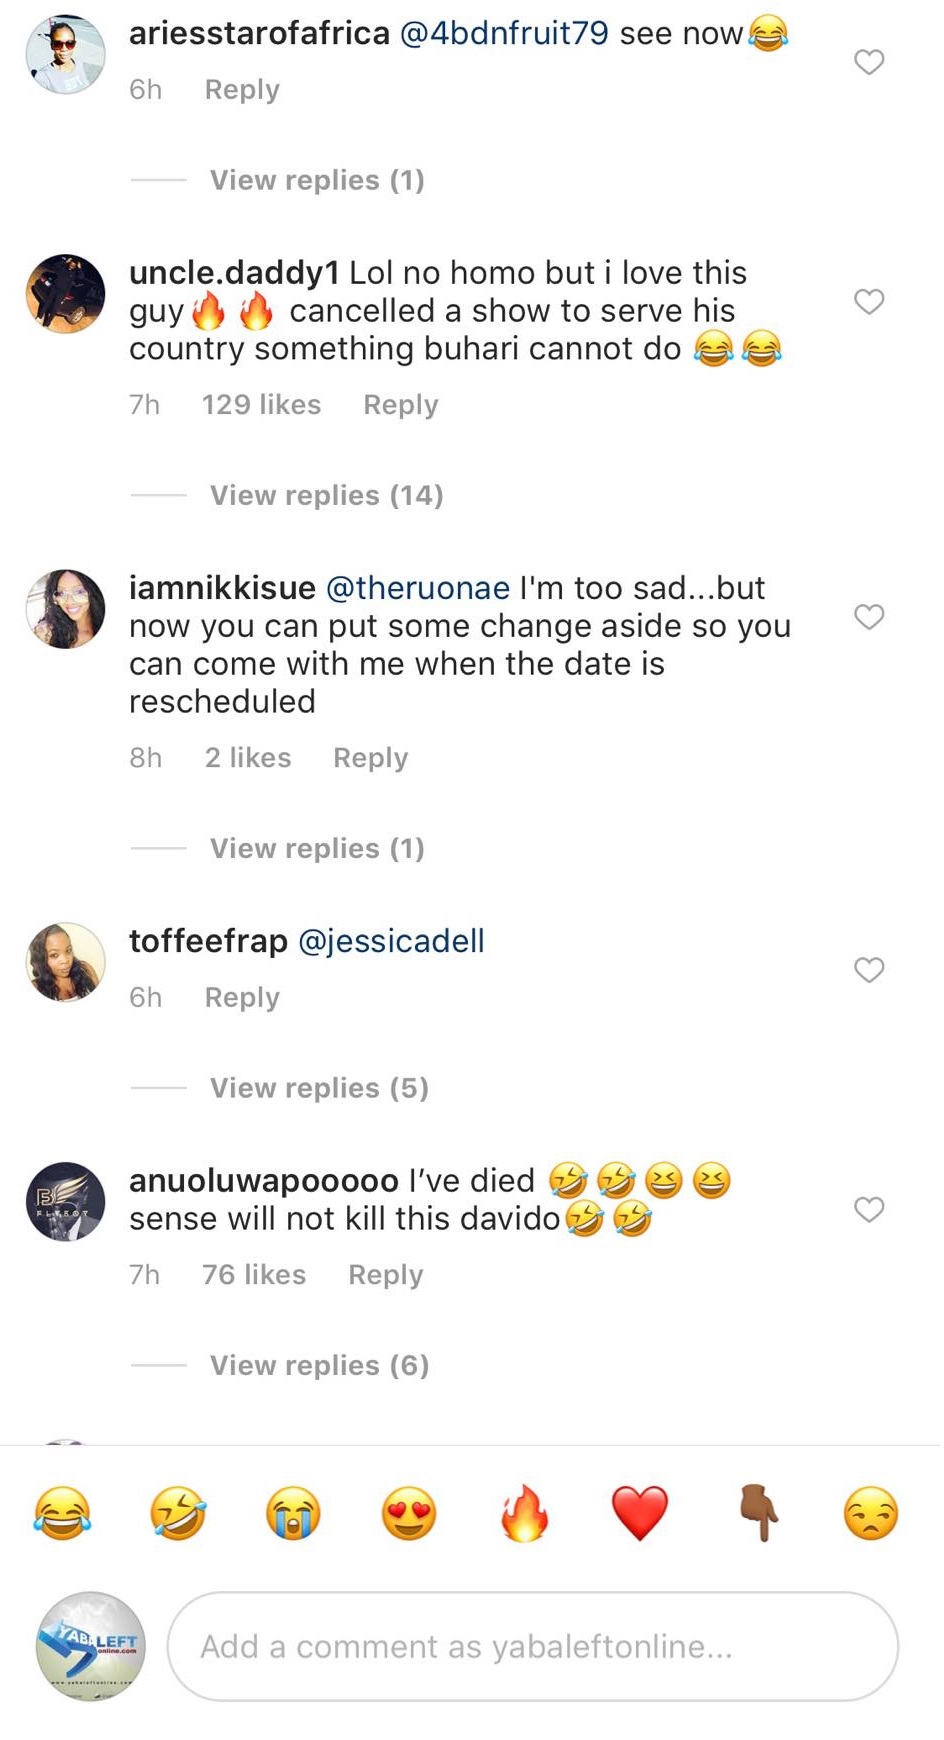The height and width of the screenshot is (1740, 944).
Task: Expand View replies (14) under uncle.daddy1
Action: tap(326, 495)
